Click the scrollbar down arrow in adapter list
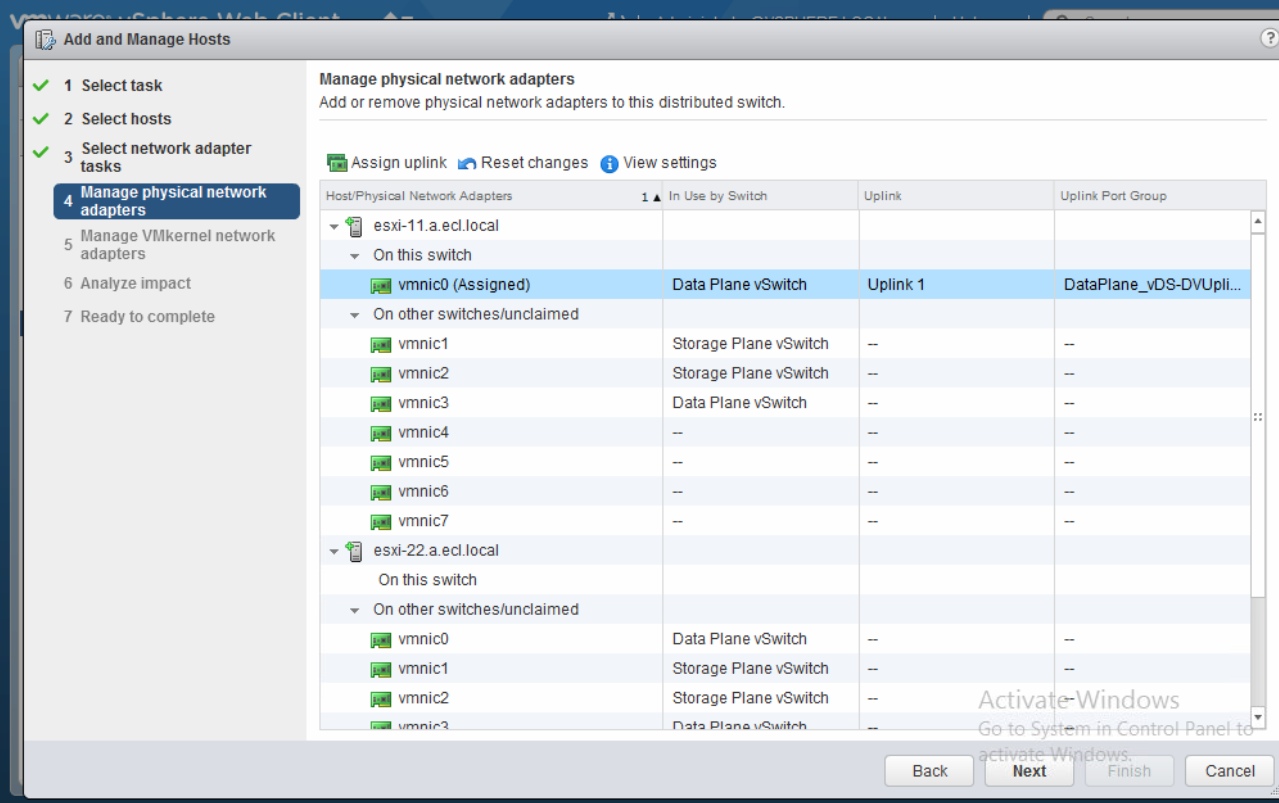Viewport: 1279px width, 803px height. (1258, 717)
